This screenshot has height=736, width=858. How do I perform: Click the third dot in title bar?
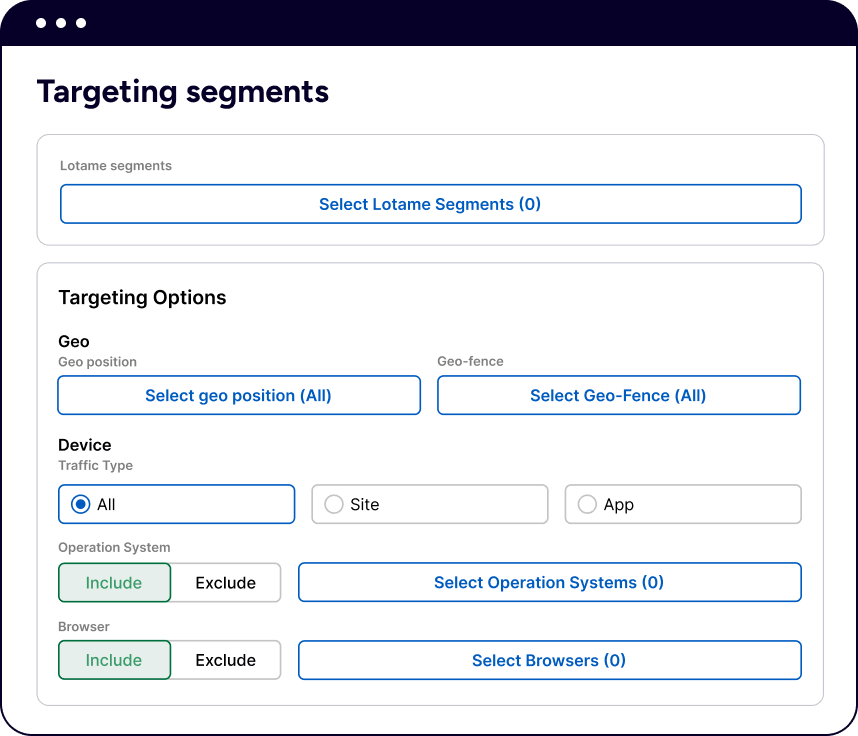pyautogui.click(x=81, y=23)
